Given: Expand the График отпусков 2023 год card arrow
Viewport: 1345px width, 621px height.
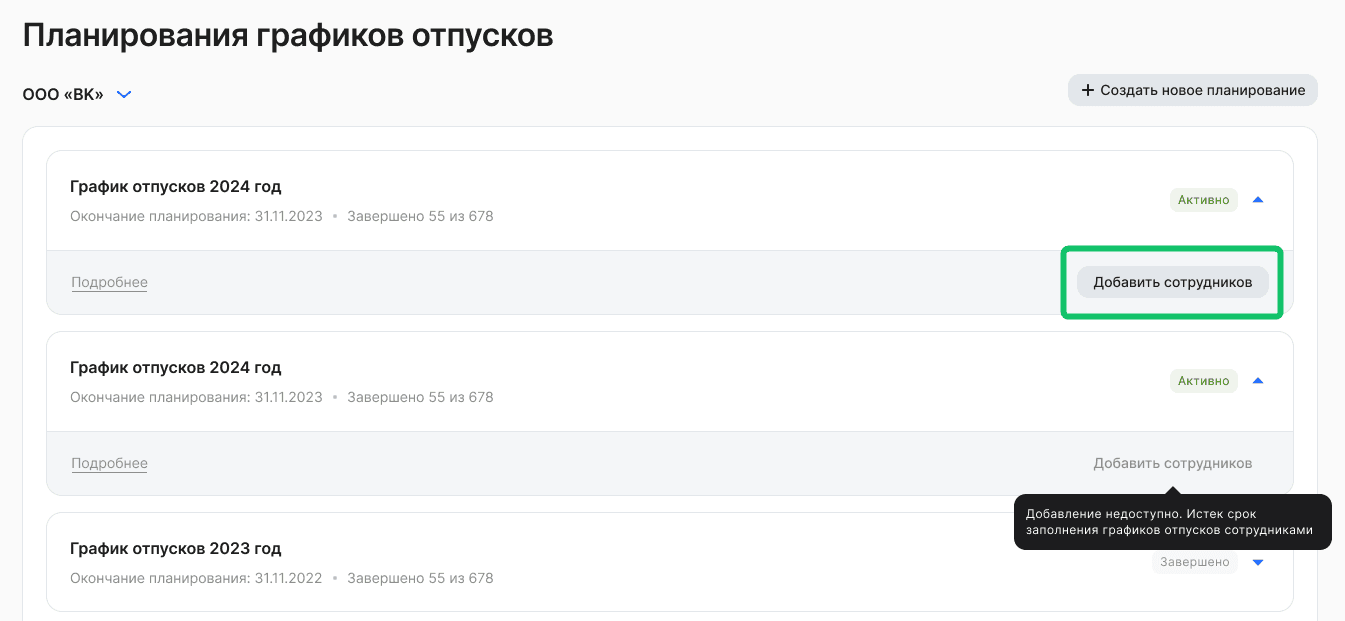Looking at the screenshot, I should pyautogui.click(x=1258, y=562).
